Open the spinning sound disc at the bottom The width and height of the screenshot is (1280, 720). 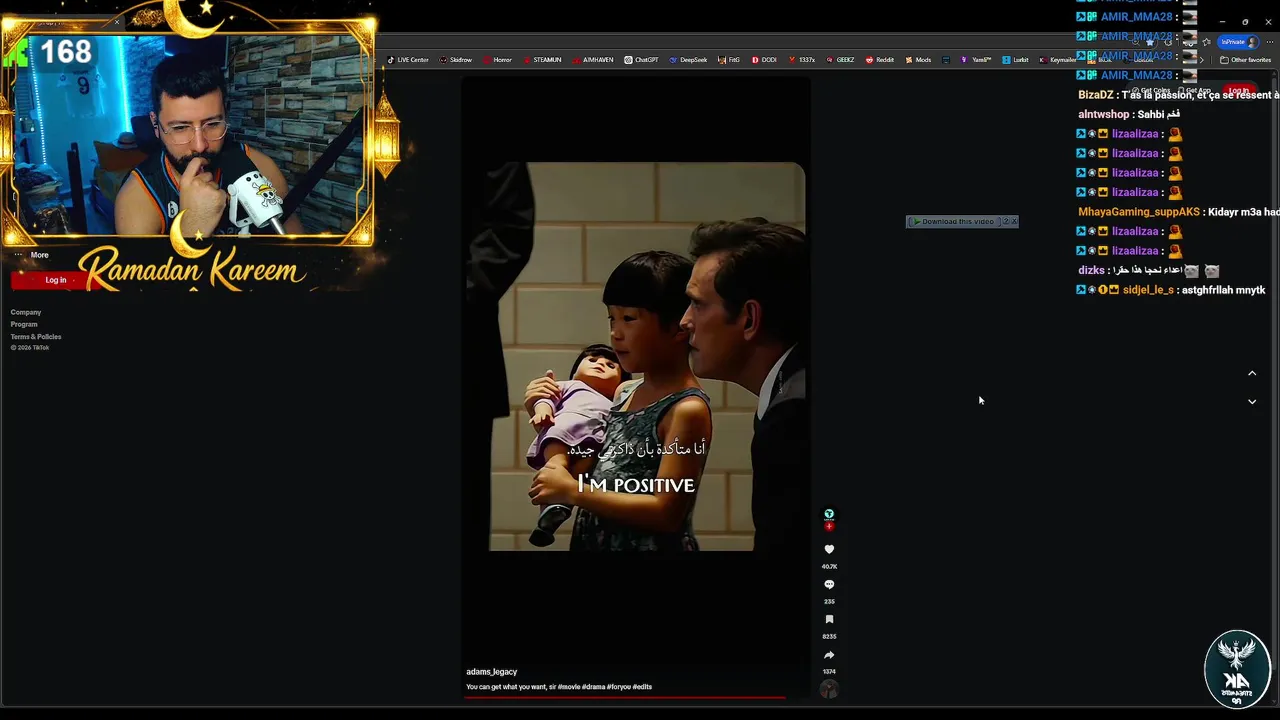(829, 689)
